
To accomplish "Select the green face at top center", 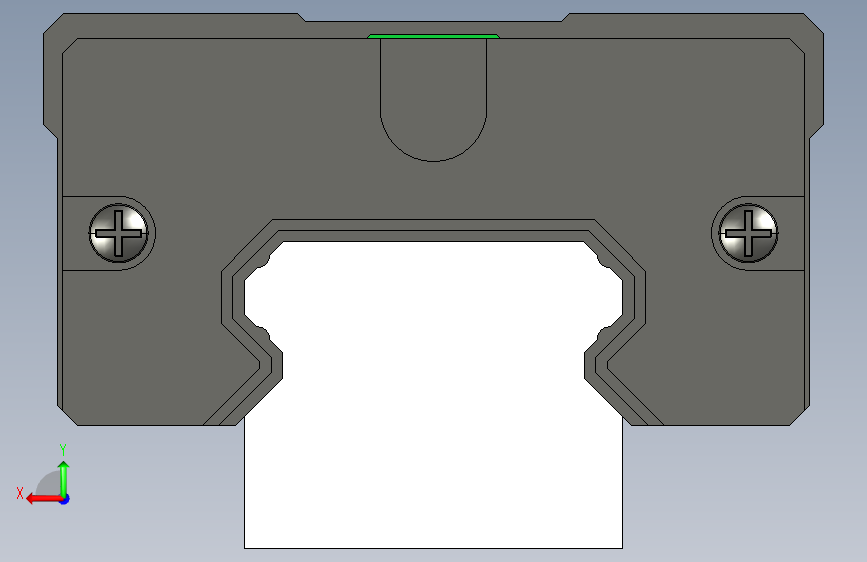I will pyautogui.click(x=434, y=37).
